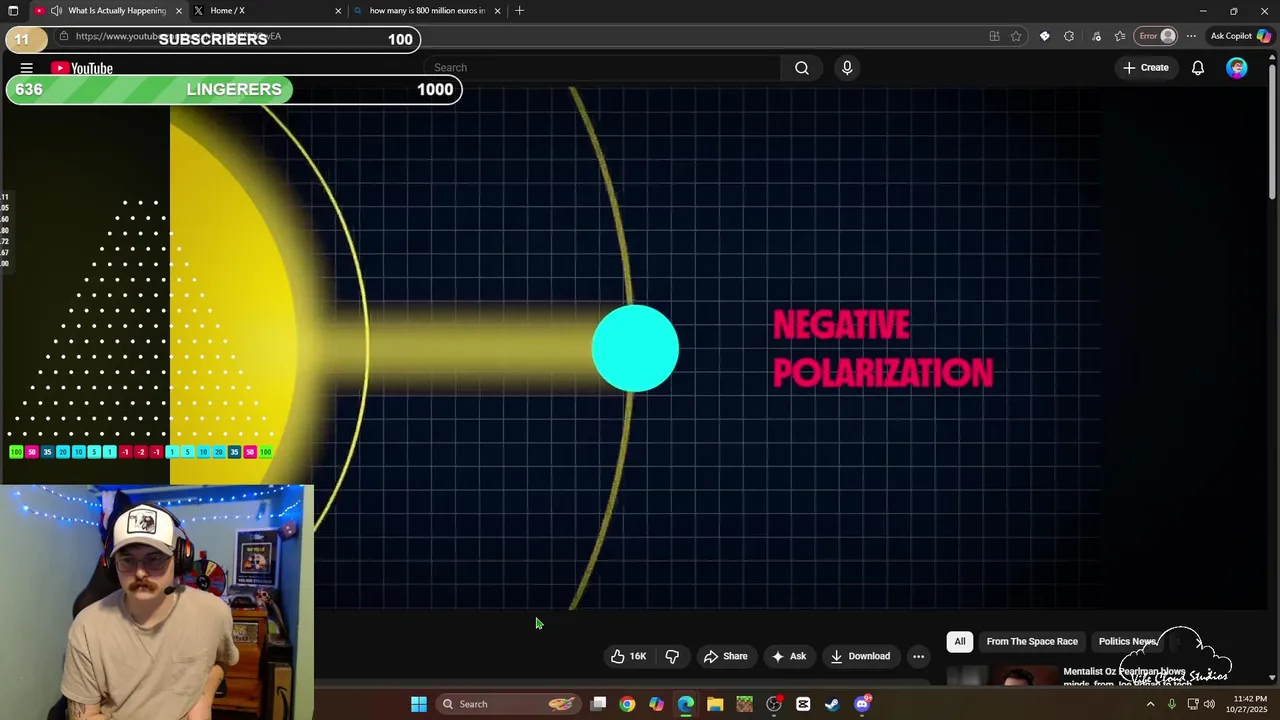Viewport: 1280px width, 720px height.
Task: Switch to the 800 million euros search tab
Action: pyautogui.click(x=427, y=11)
